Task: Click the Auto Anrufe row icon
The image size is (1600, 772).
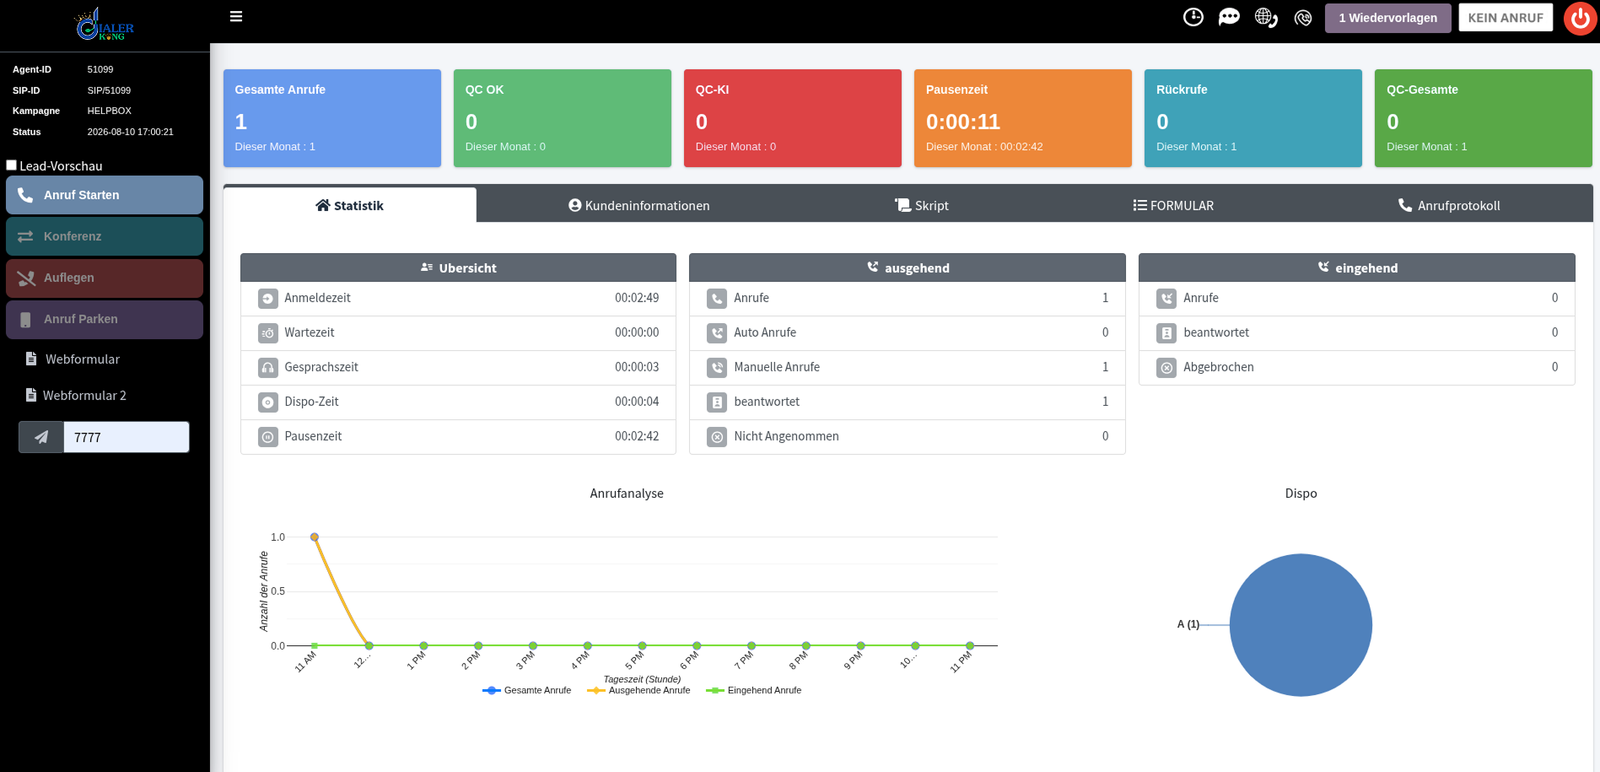Action: [x=717, y=333]
